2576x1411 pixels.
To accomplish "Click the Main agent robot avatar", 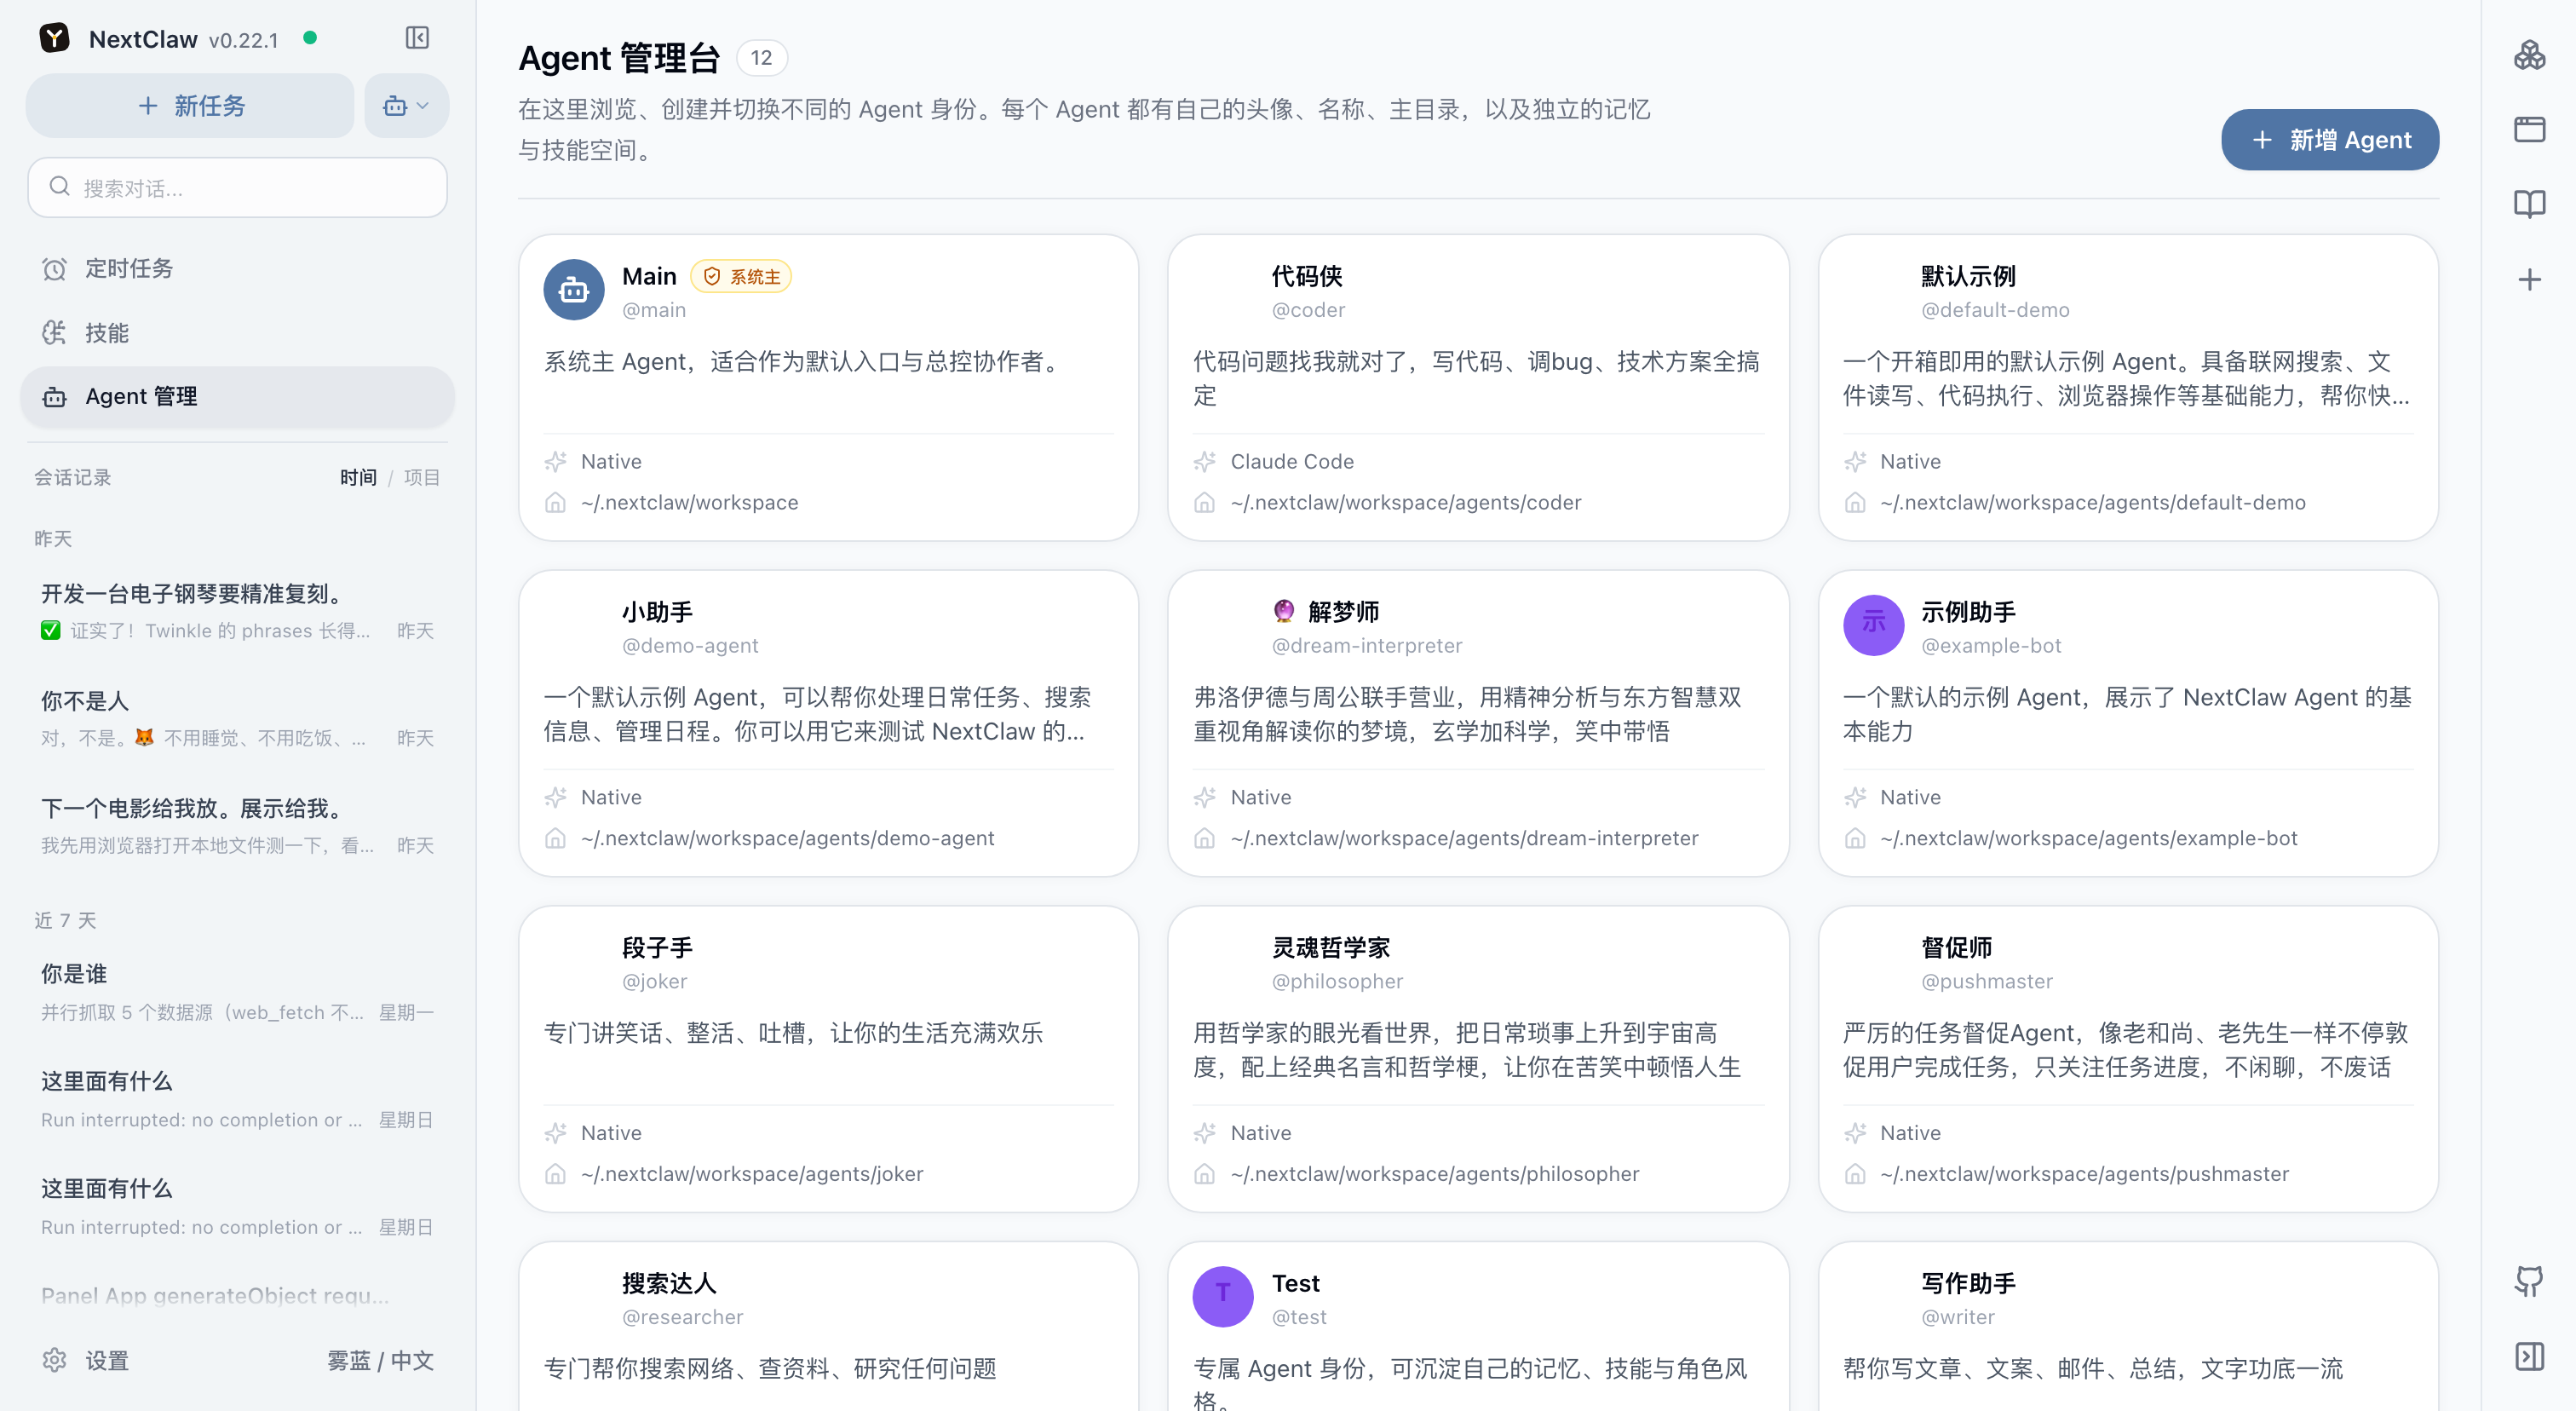I will pyautogui.click(x=573, y=289).
